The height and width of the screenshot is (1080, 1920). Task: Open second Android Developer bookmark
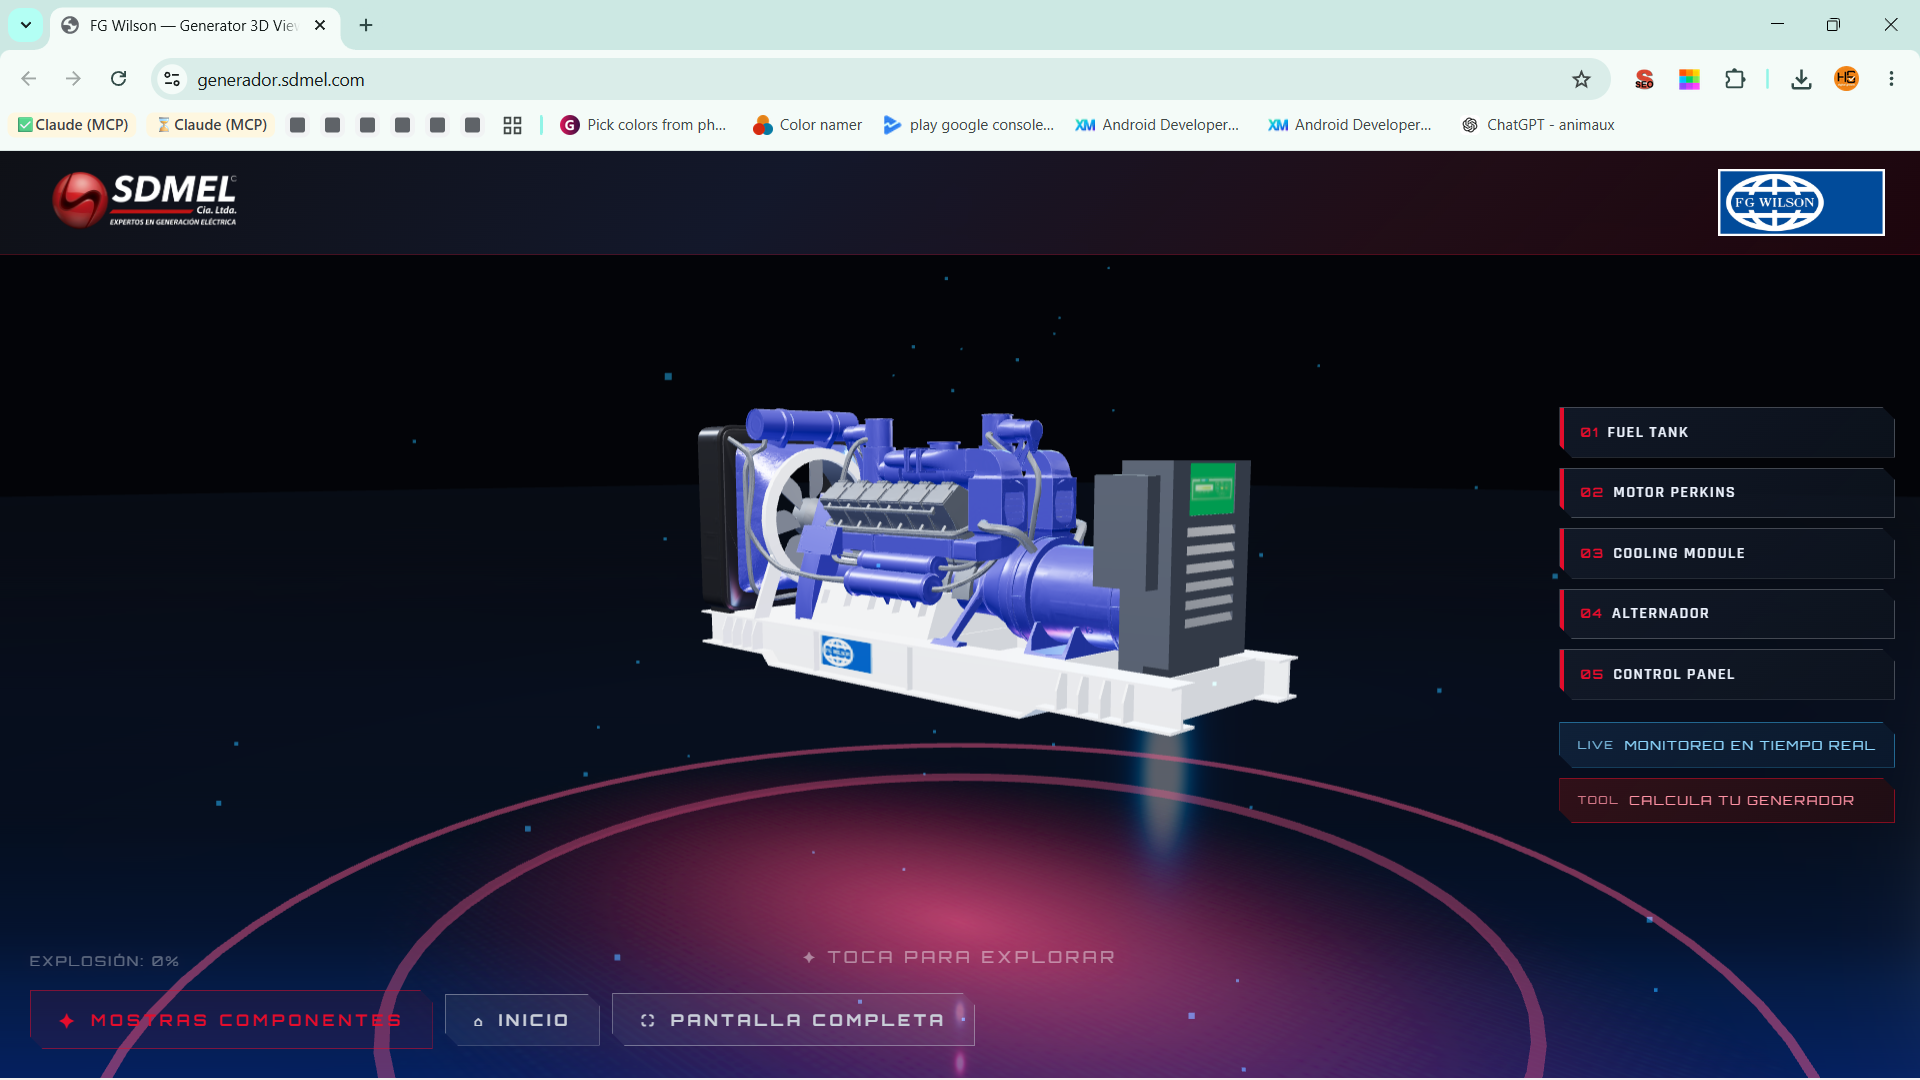click(x=1349, y=125)
